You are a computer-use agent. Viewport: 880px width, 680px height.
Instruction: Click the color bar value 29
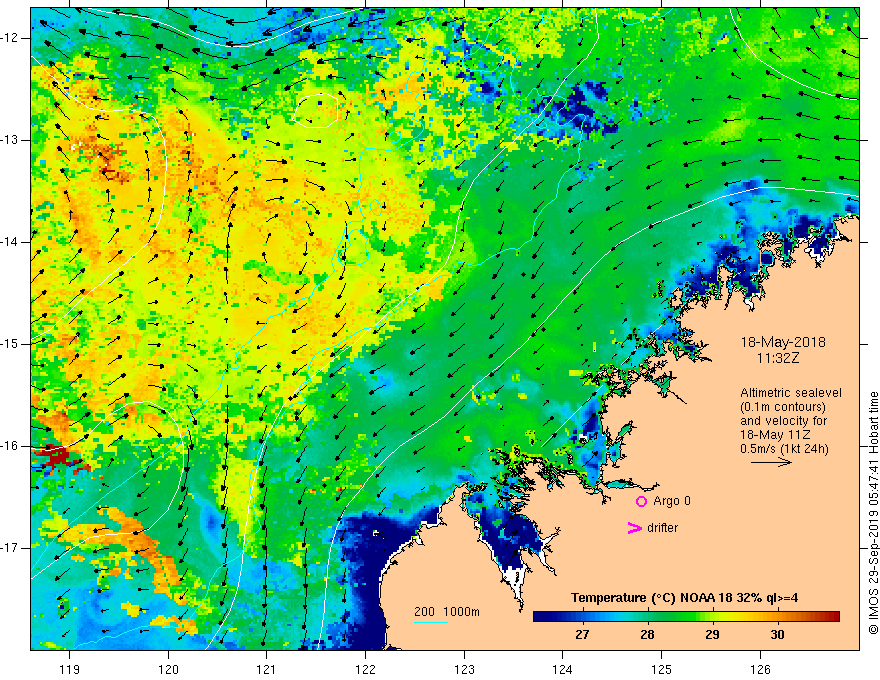712,635
